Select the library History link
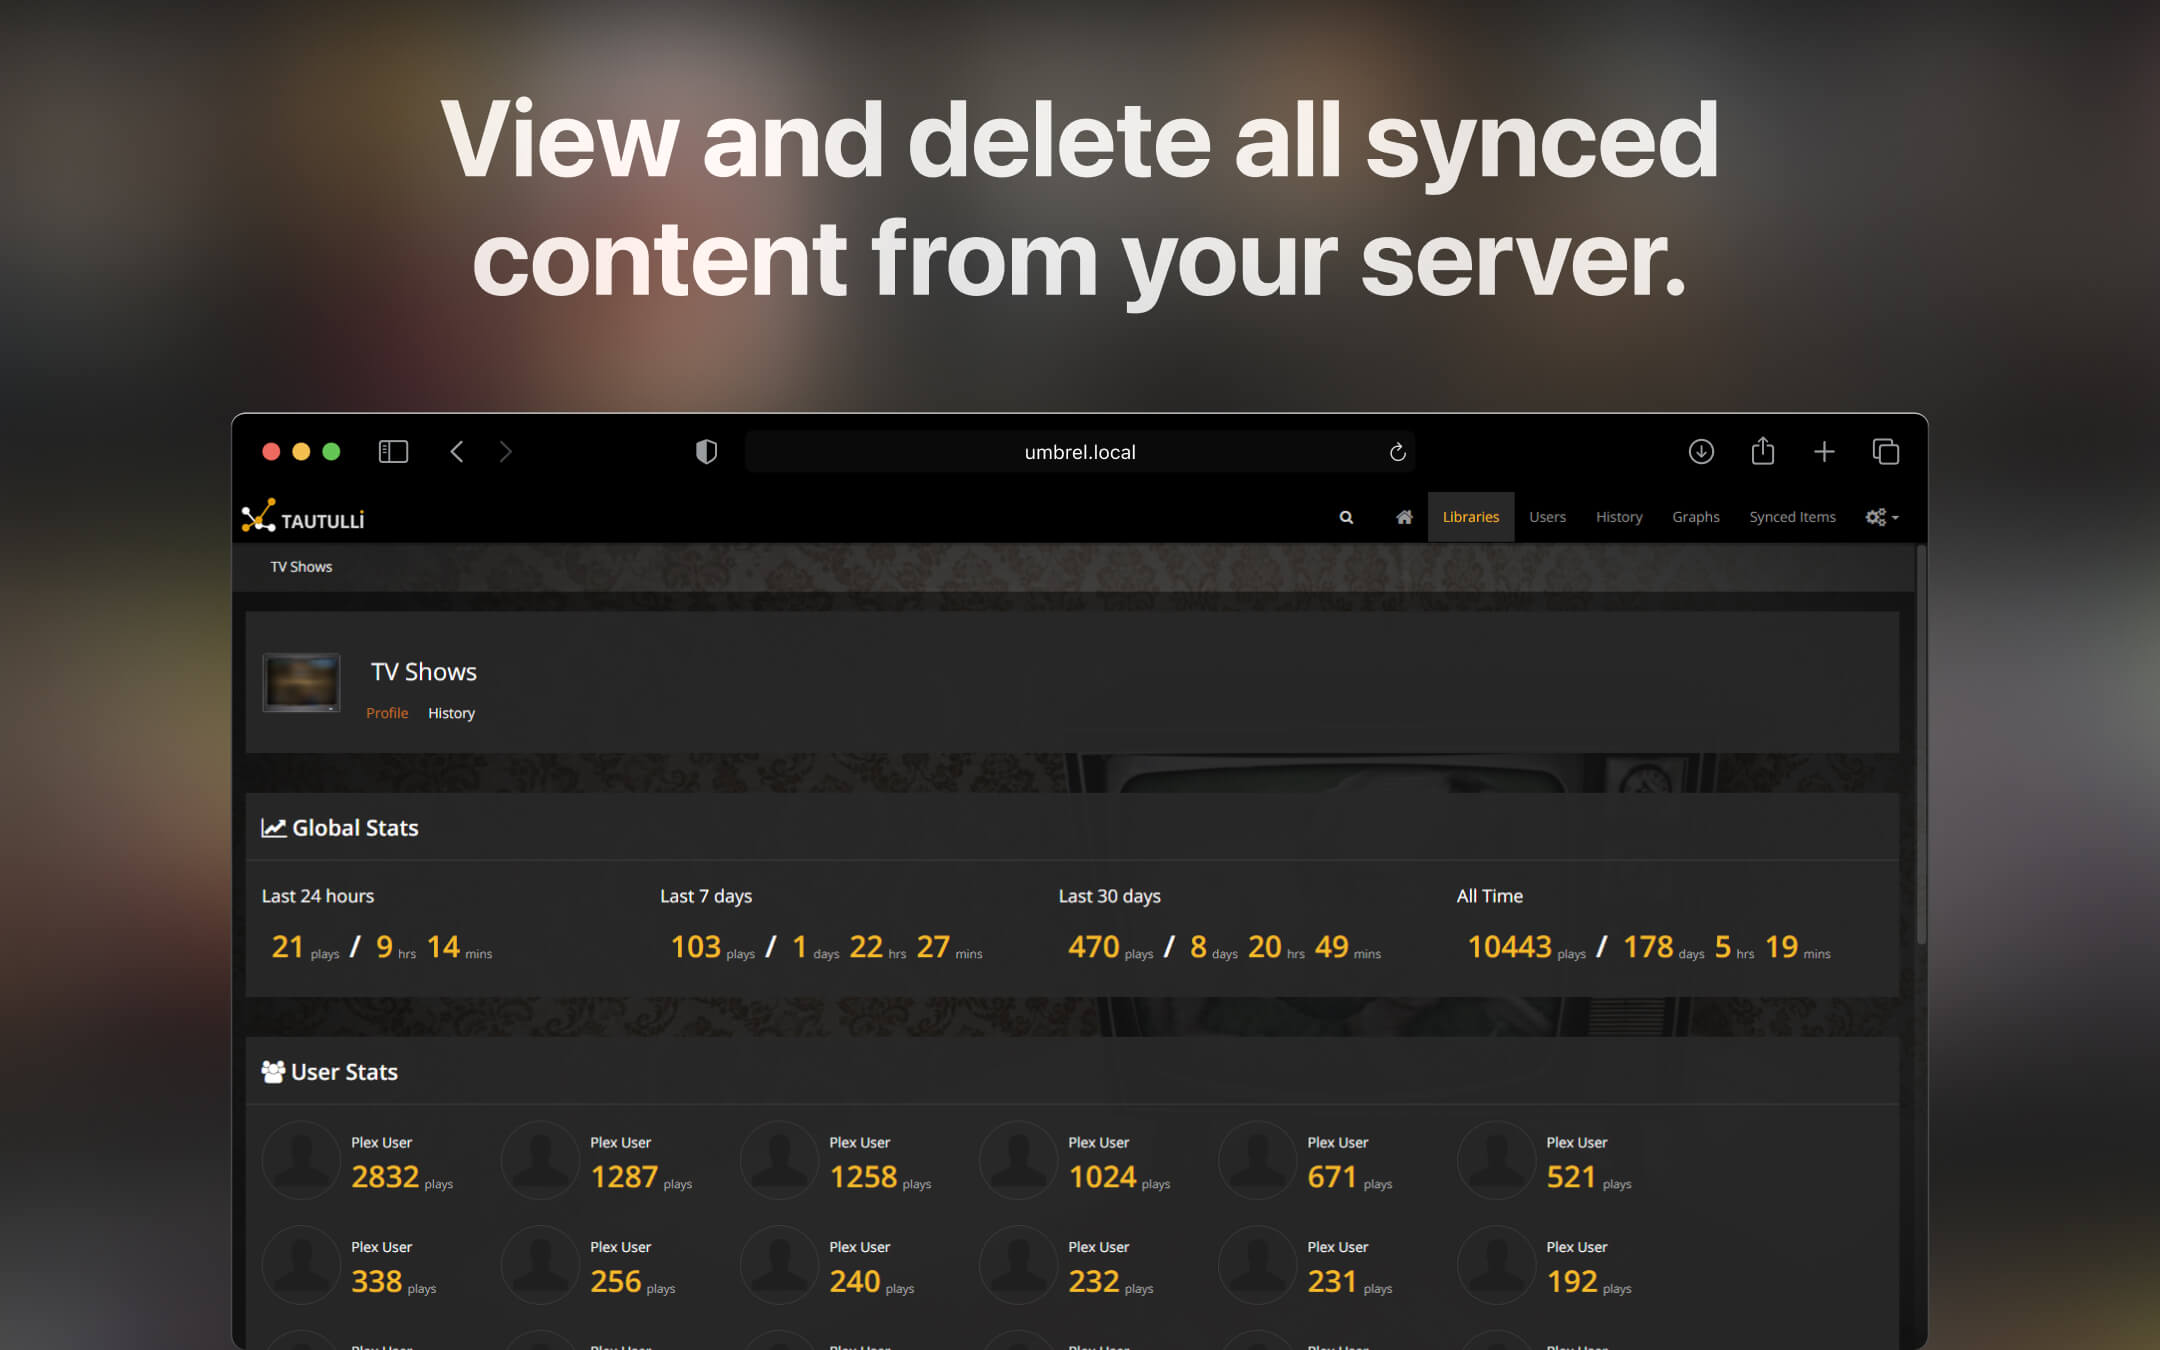This screenshot has height=1350, width=2160. [x=451, y=713]
